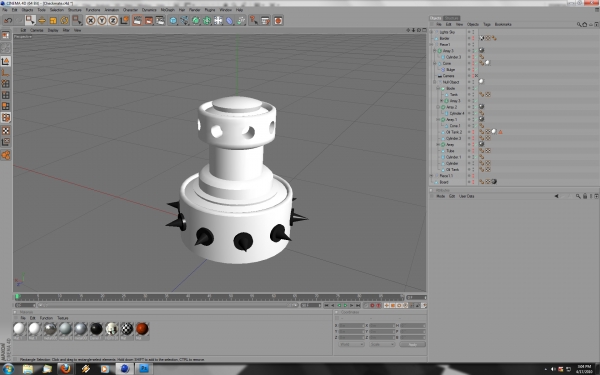The width and height of the screenshot is (600, 375).
Task: Open the World coordinate dropdown
Action: click(x=351, y=344)
